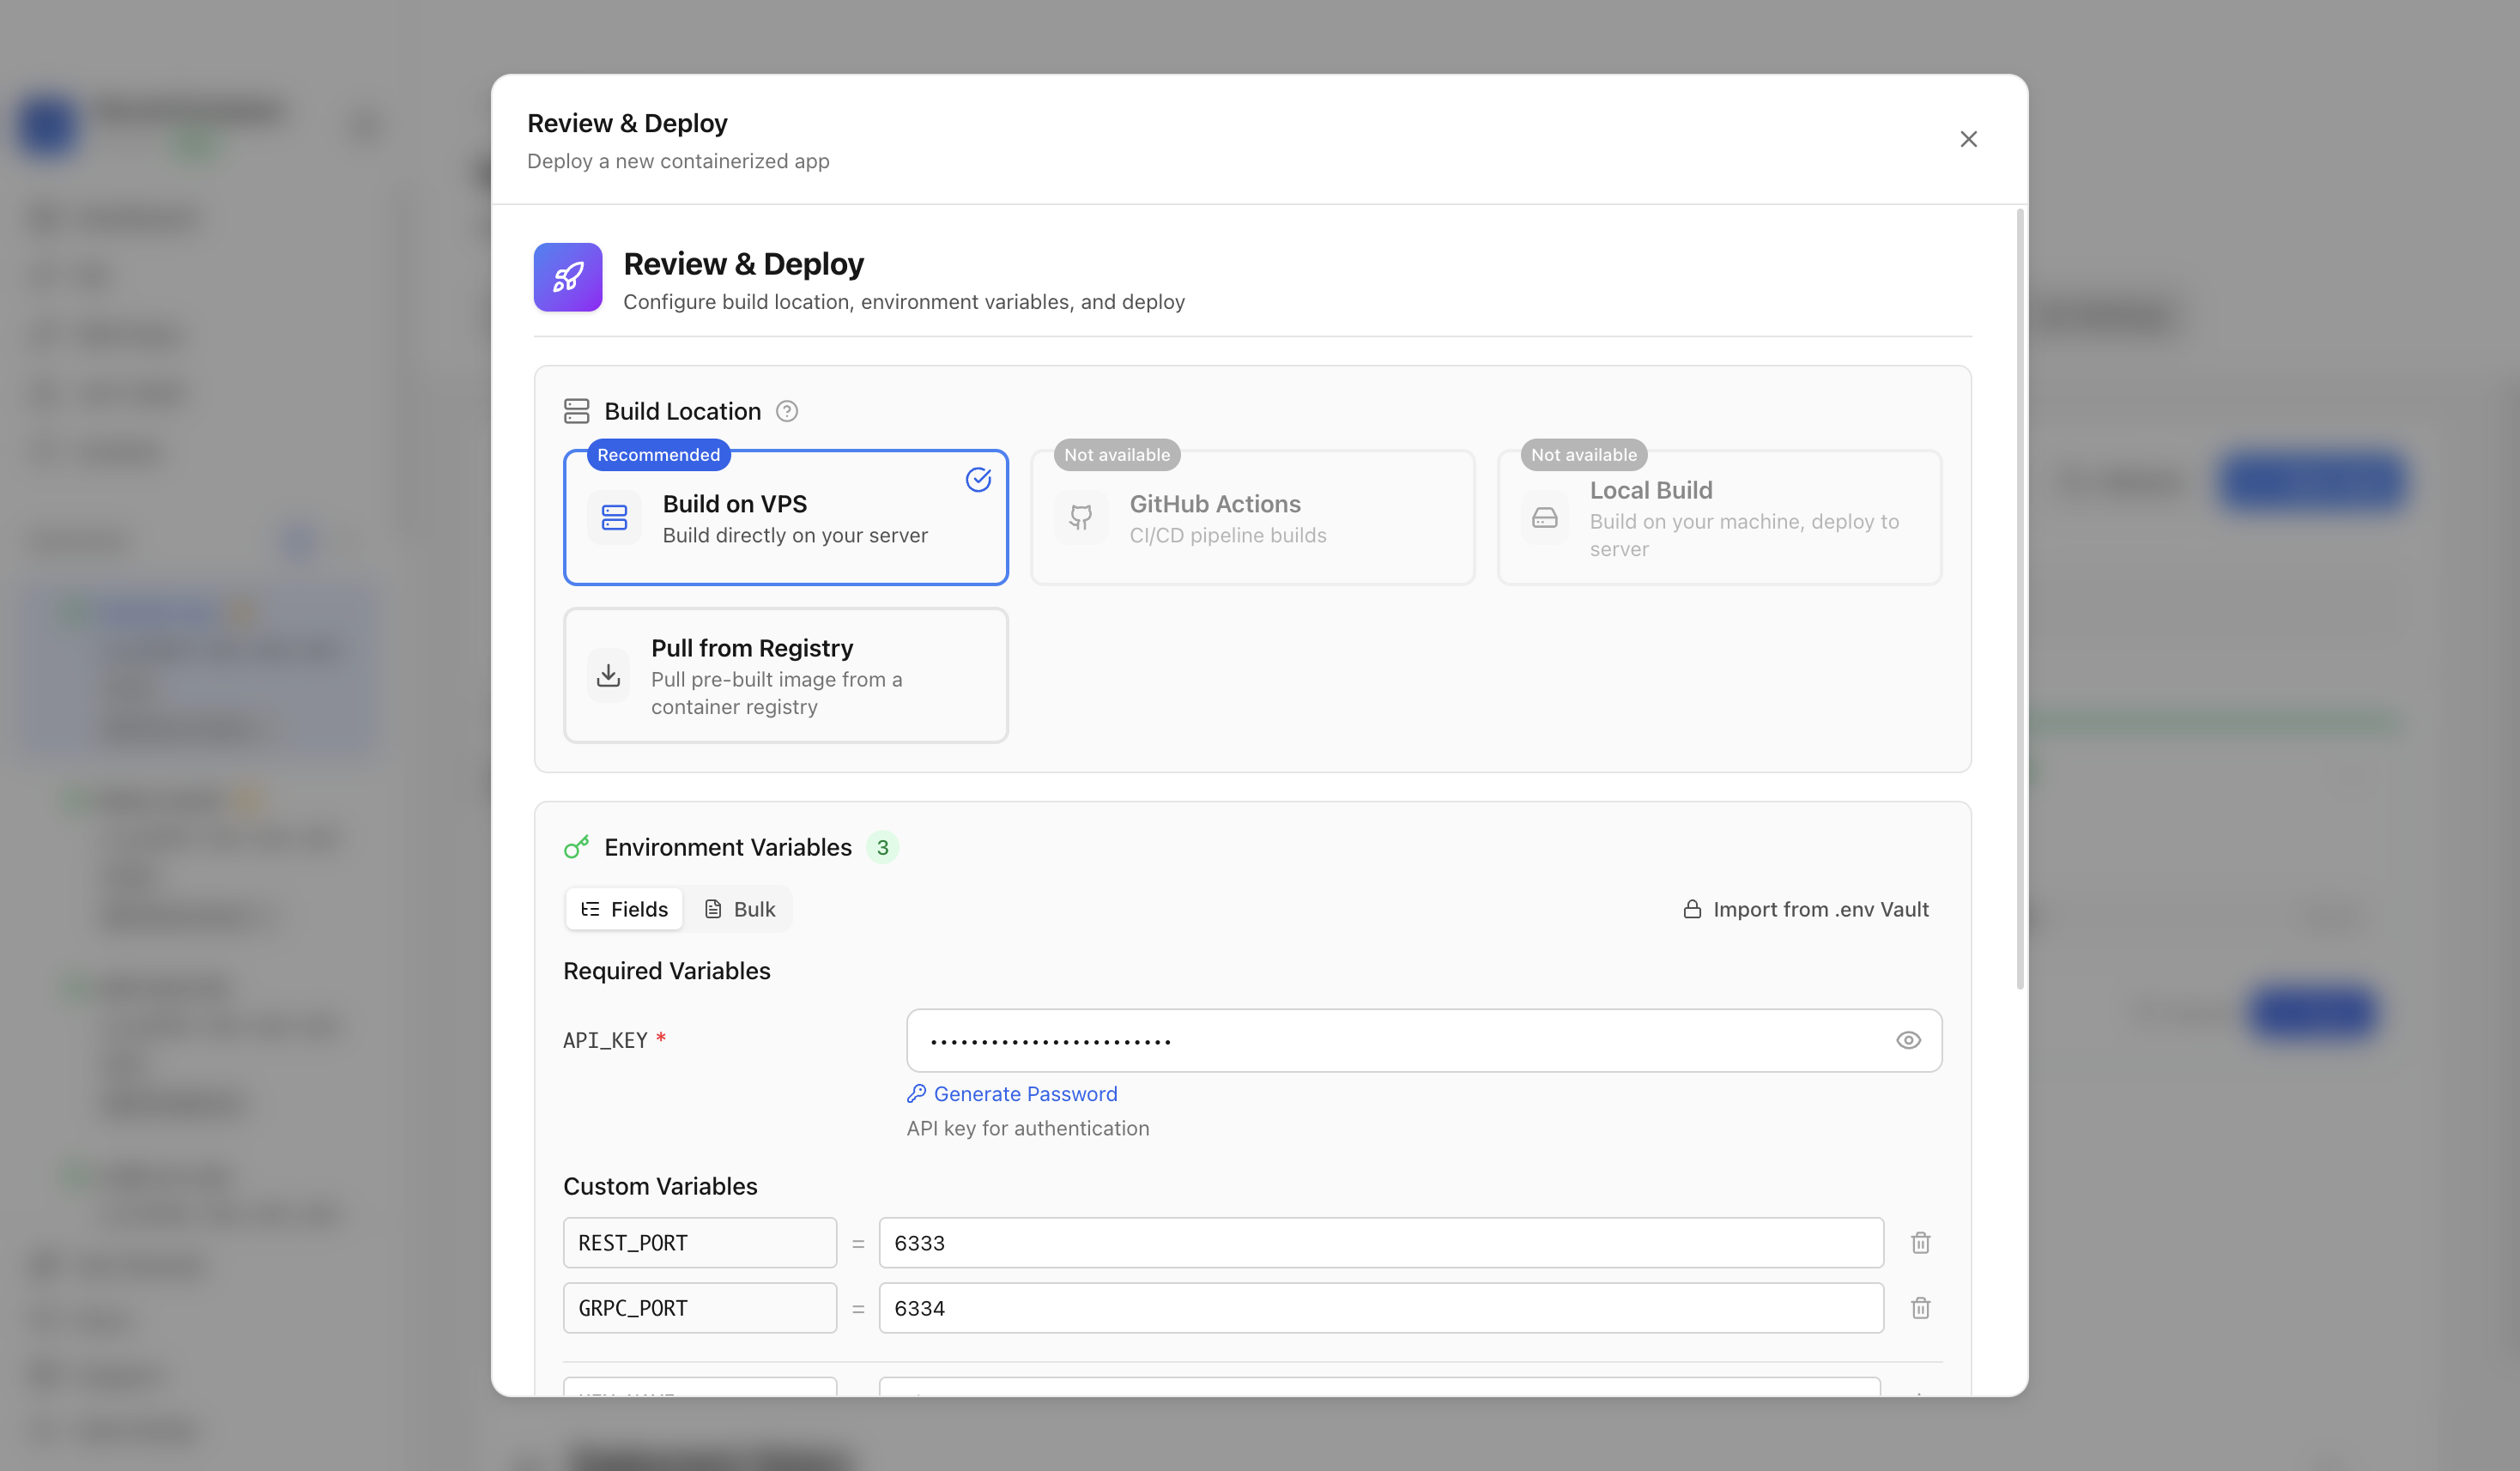Click Import from .env Vault
The image size is (2520, 1471).
pyautogui.click(x=1805, y=909)
